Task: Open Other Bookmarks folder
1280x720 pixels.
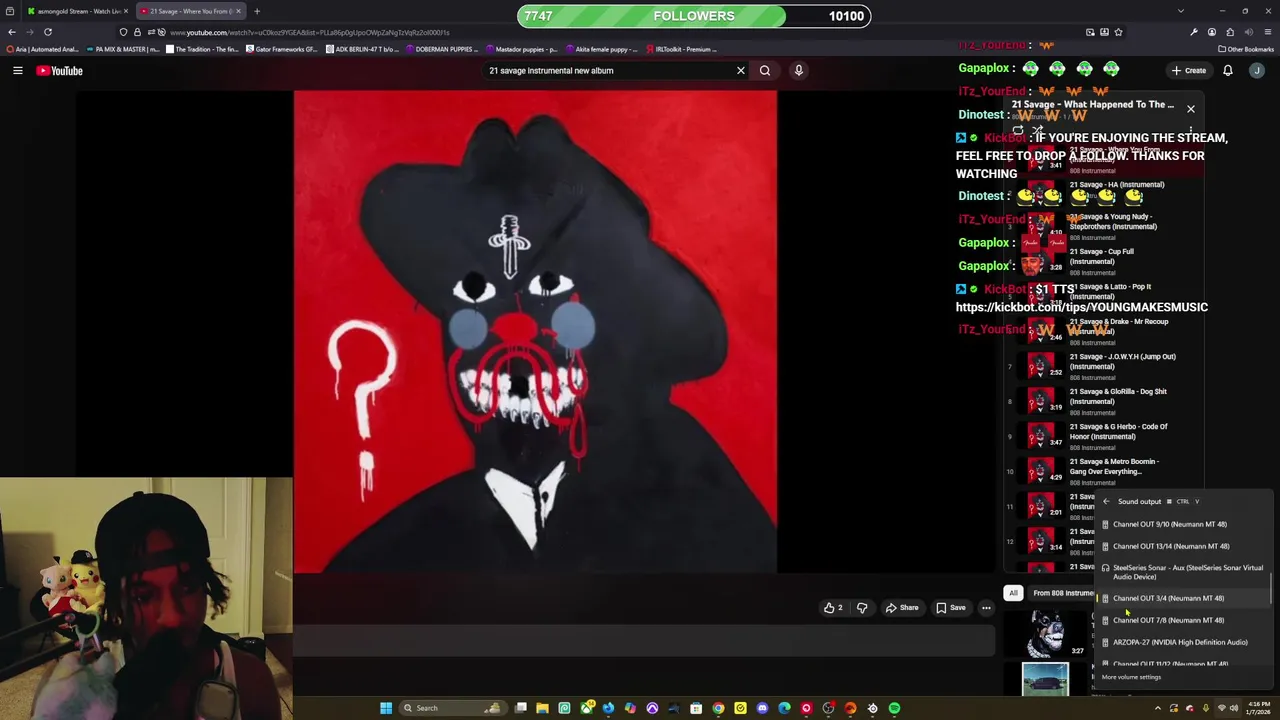Action: click(x=1246, y=49)
